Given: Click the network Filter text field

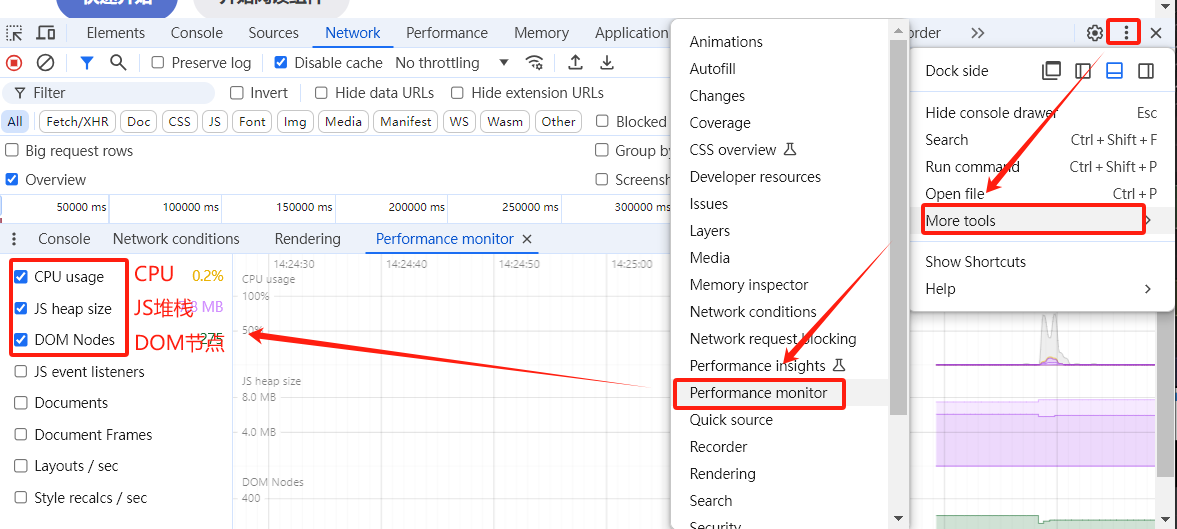Looking at the screenshot, I should [x=109, y=93].
